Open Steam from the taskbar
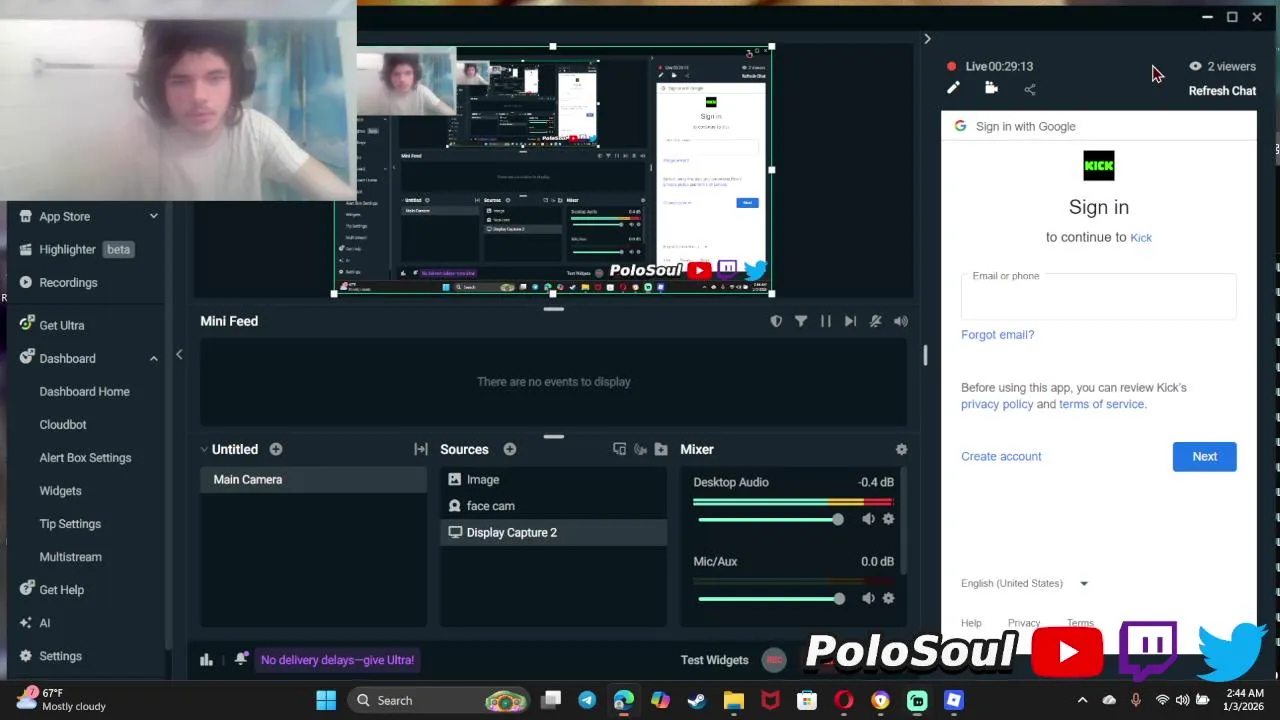1280x720 pixels. (697, 700)
